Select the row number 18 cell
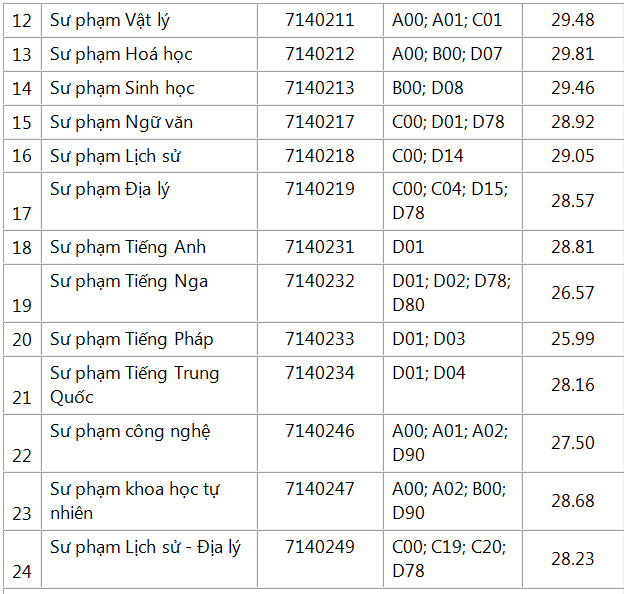The image size is (632, 594). (x=22, y=247)
